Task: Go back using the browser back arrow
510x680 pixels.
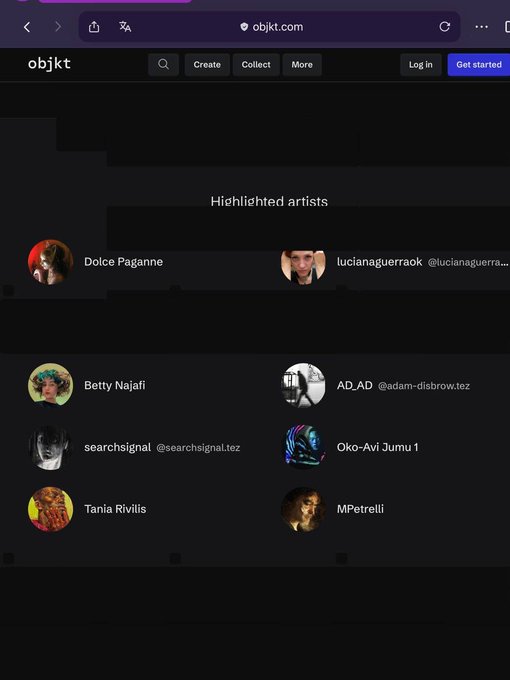Action: [27, 27]
